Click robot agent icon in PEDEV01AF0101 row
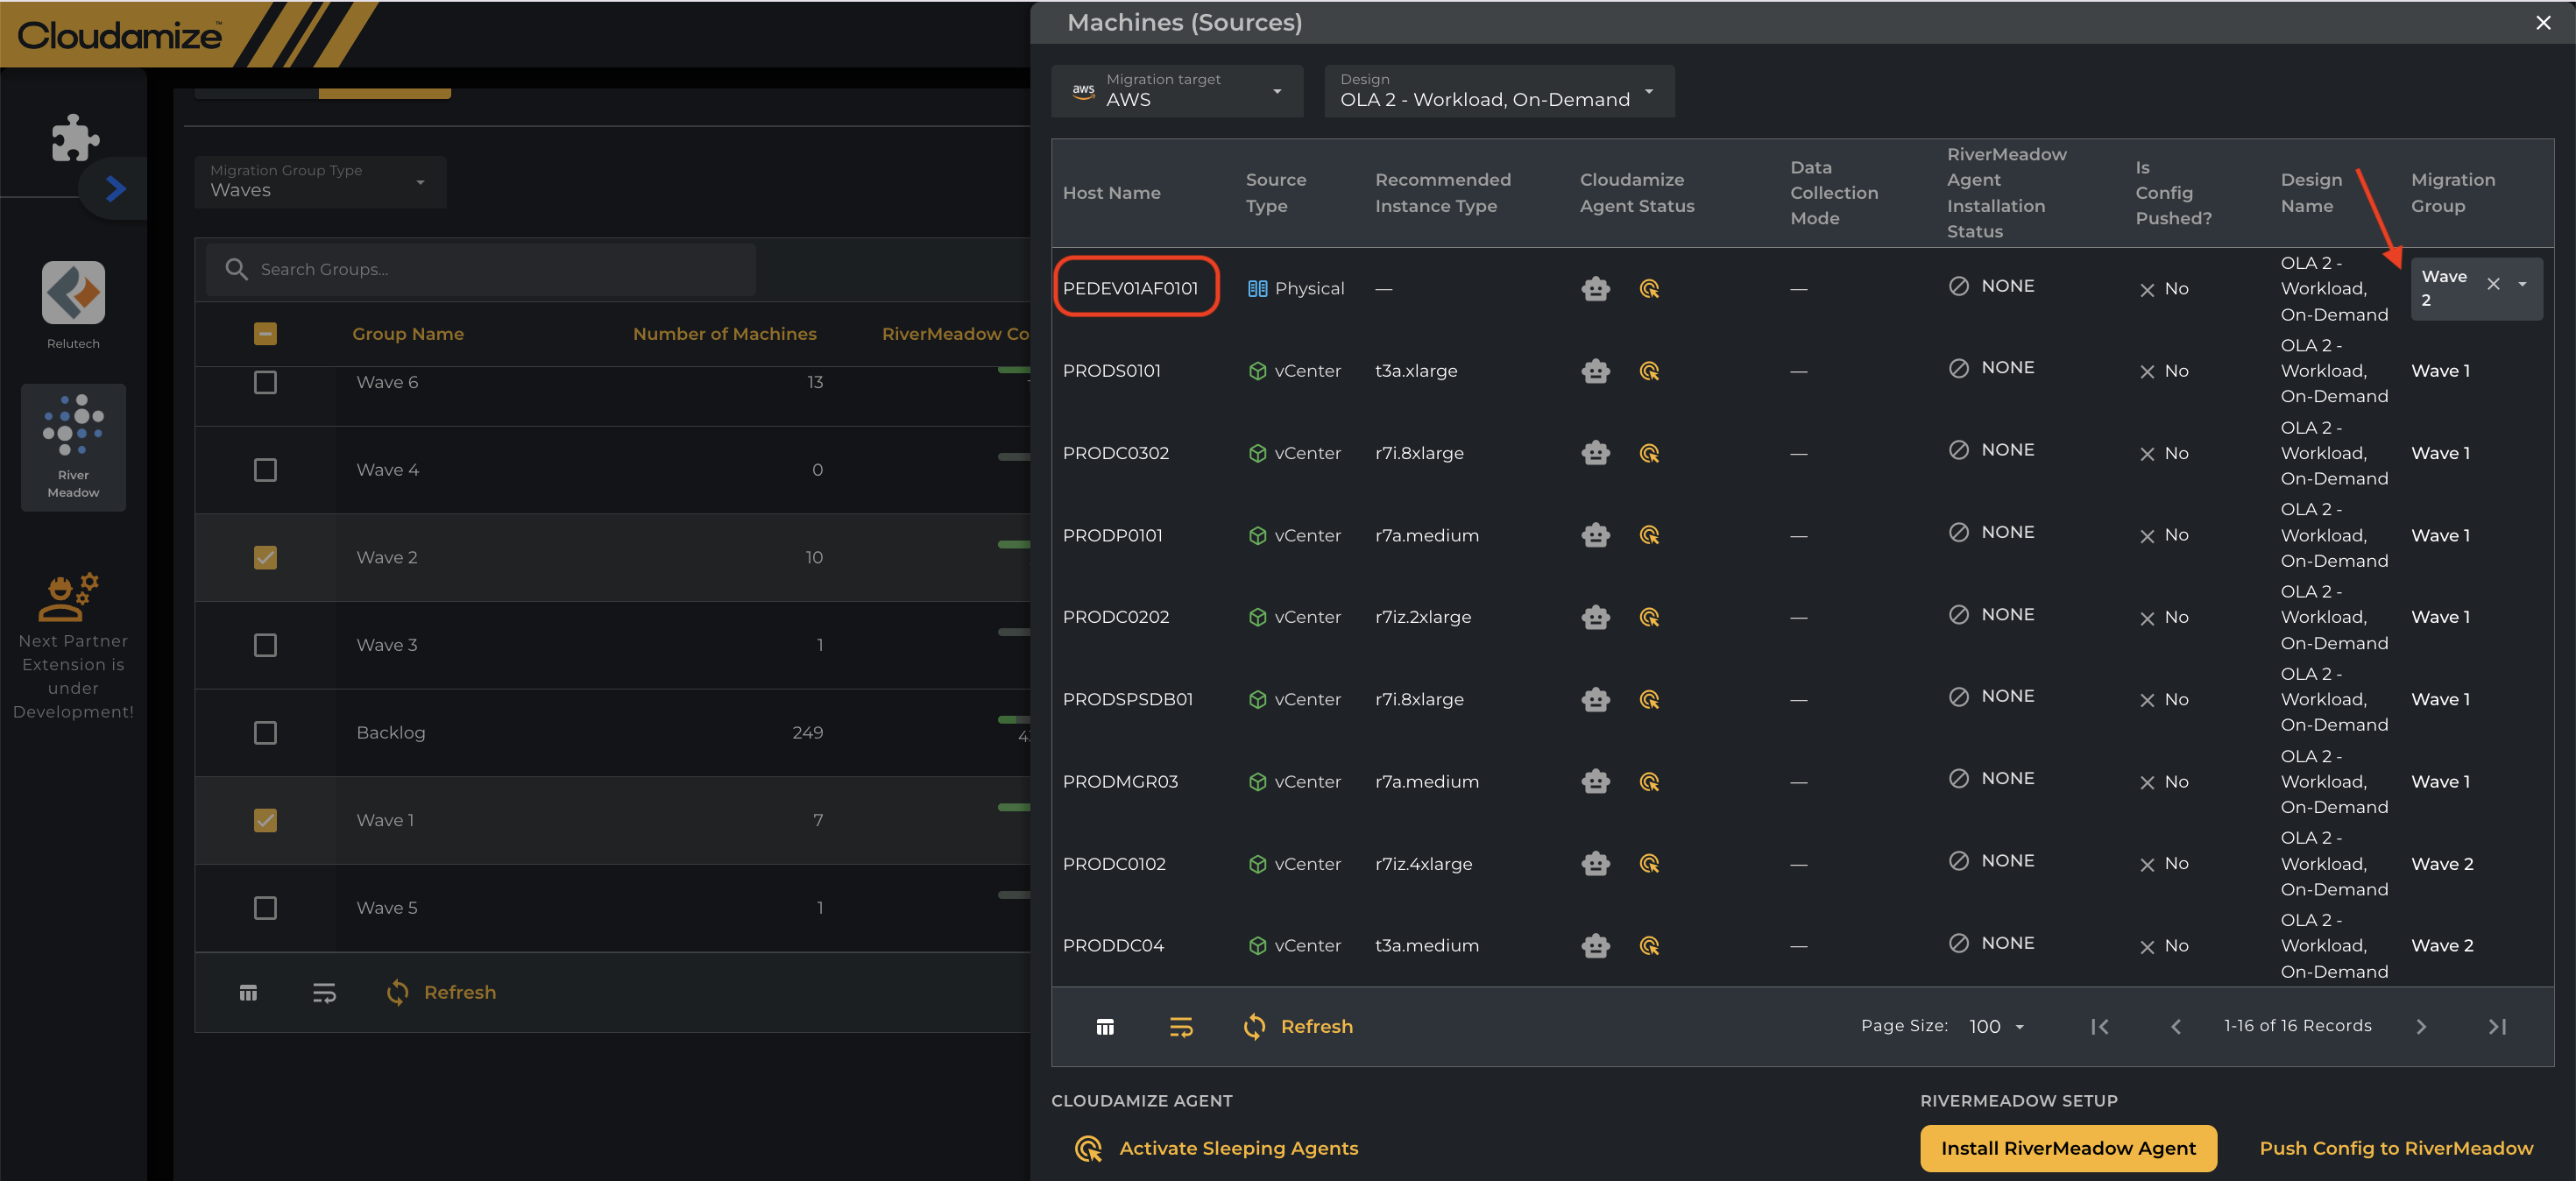The height and width of the screenshot is (1181, 2576). 1595,289
